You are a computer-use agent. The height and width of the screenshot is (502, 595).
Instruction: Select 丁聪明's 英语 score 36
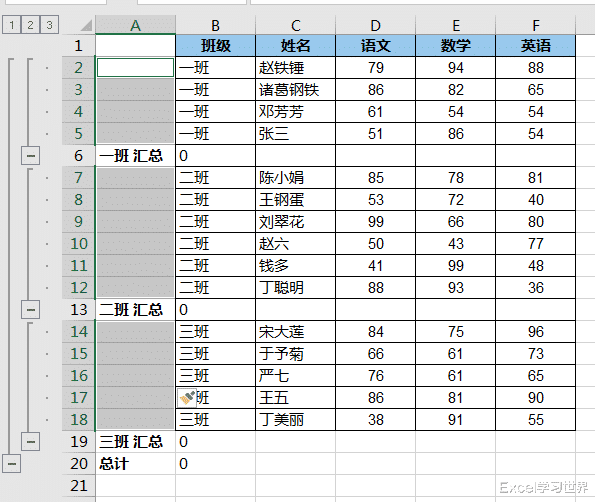535,288
